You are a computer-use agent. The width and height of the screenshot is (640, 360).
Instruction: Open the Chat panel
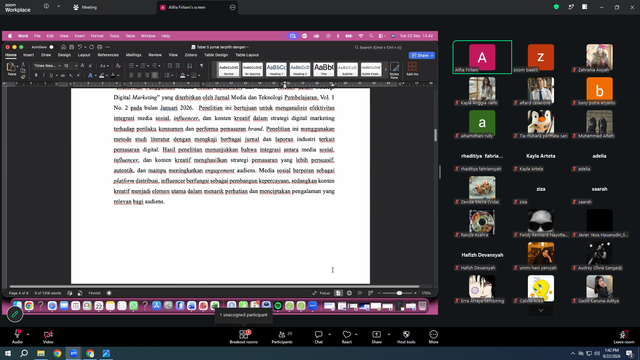coord(318,337)
